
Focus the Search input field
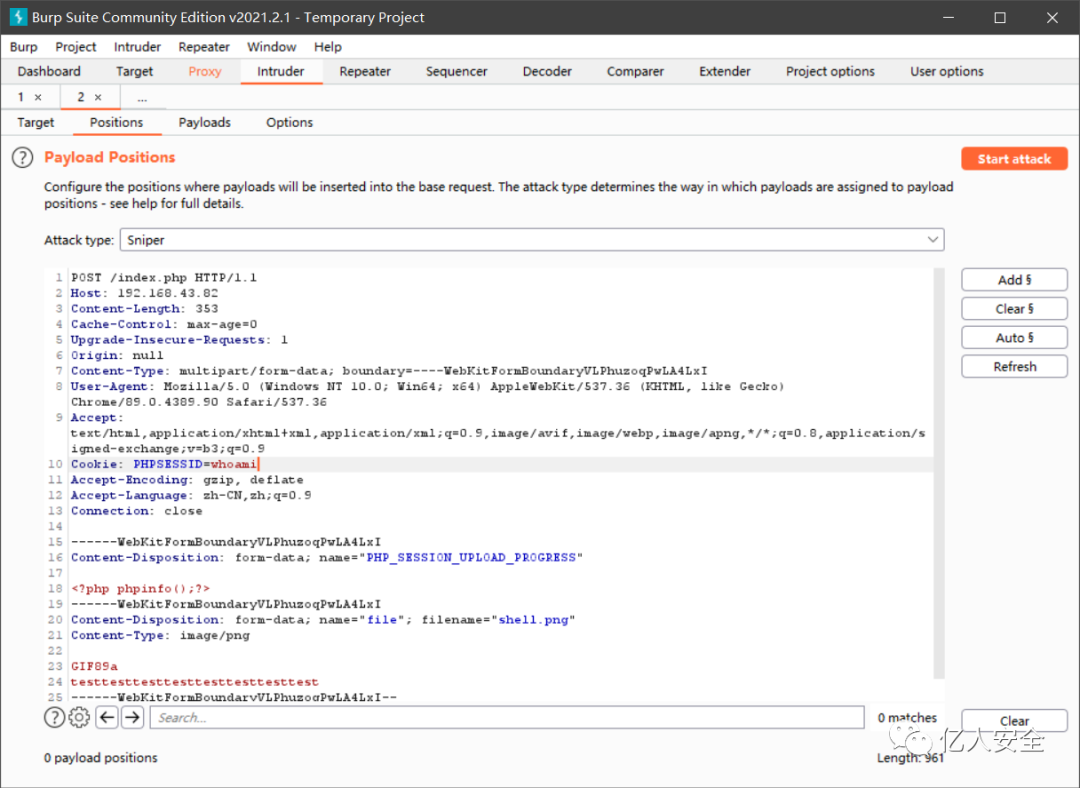(x=507, y=718)
